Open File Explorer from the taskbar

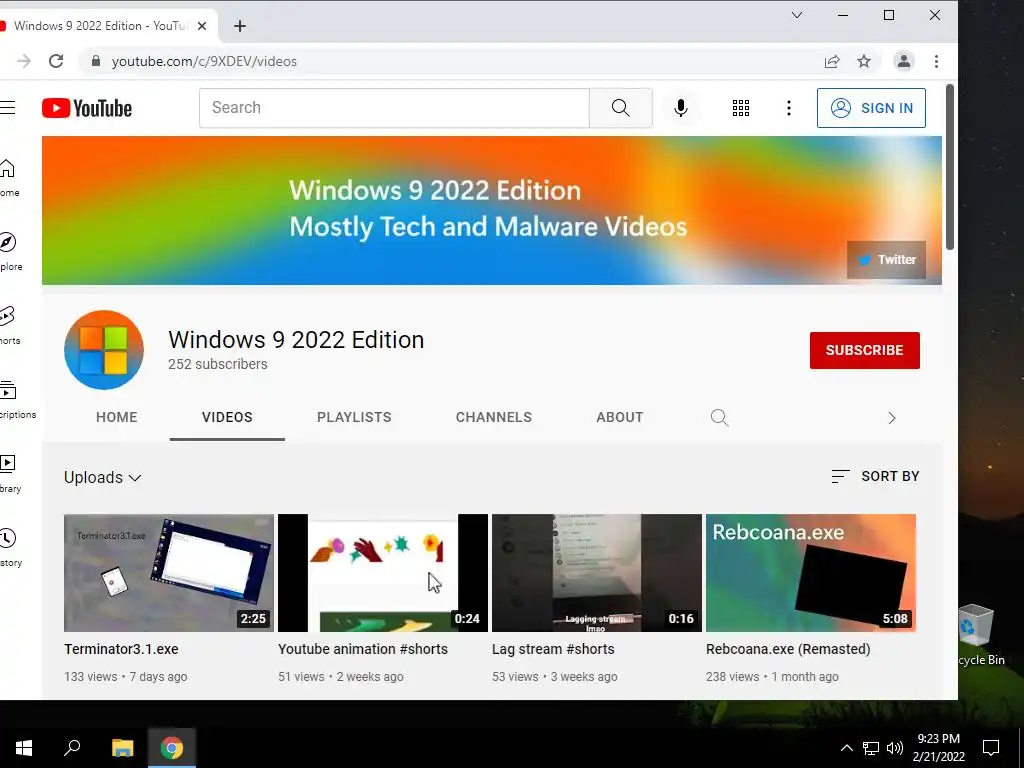(x=122, y=748)
